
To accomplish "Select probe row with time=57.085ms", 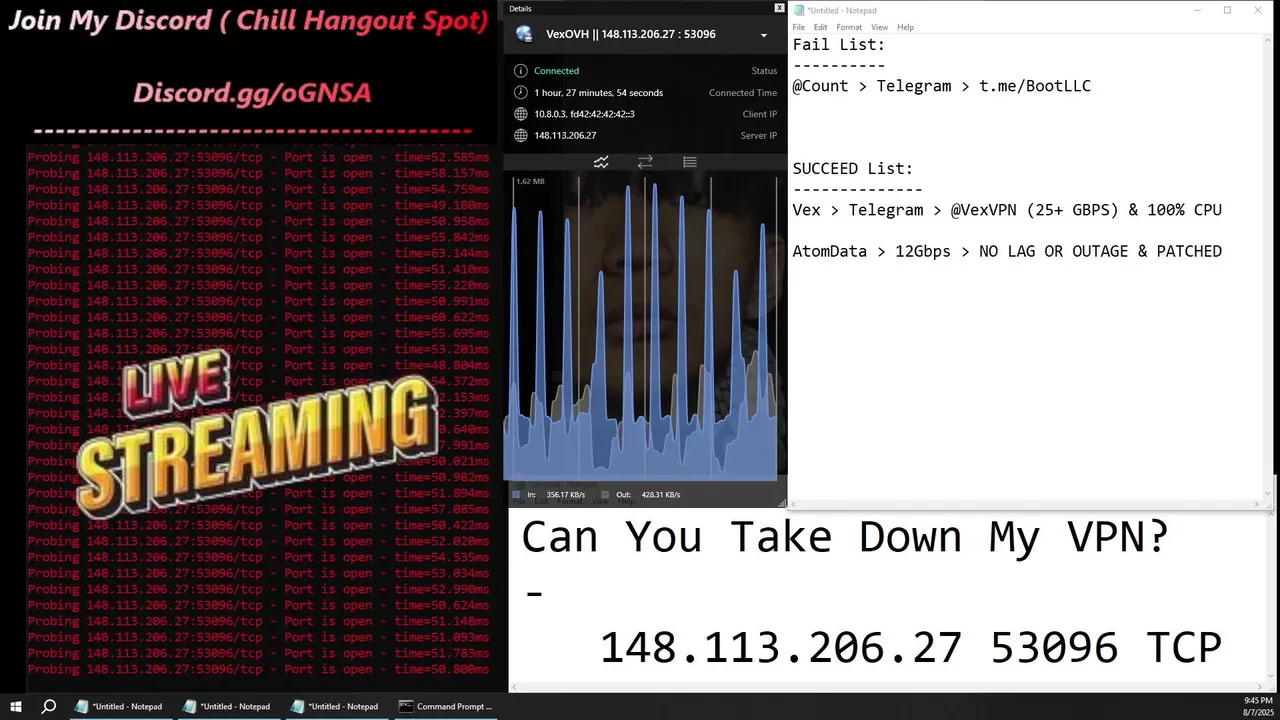I will point(259,509).
